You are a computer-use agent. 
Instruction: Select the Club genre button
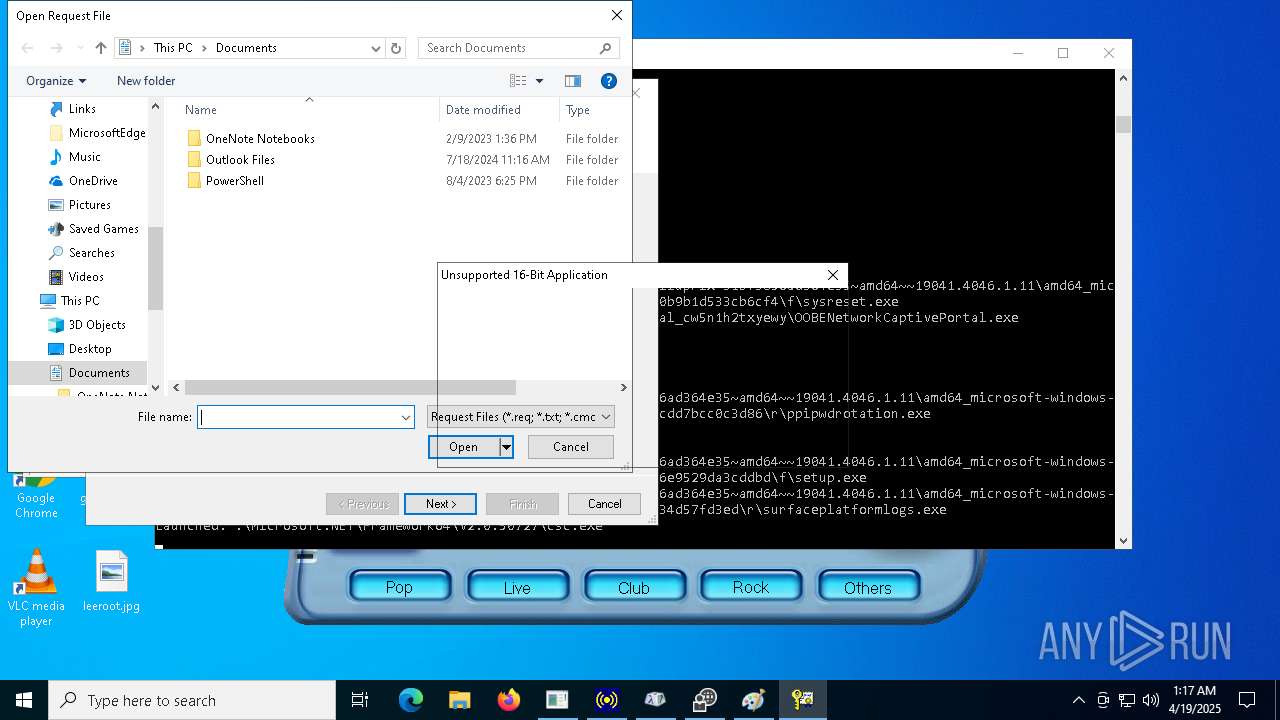[x=634, y=588]
